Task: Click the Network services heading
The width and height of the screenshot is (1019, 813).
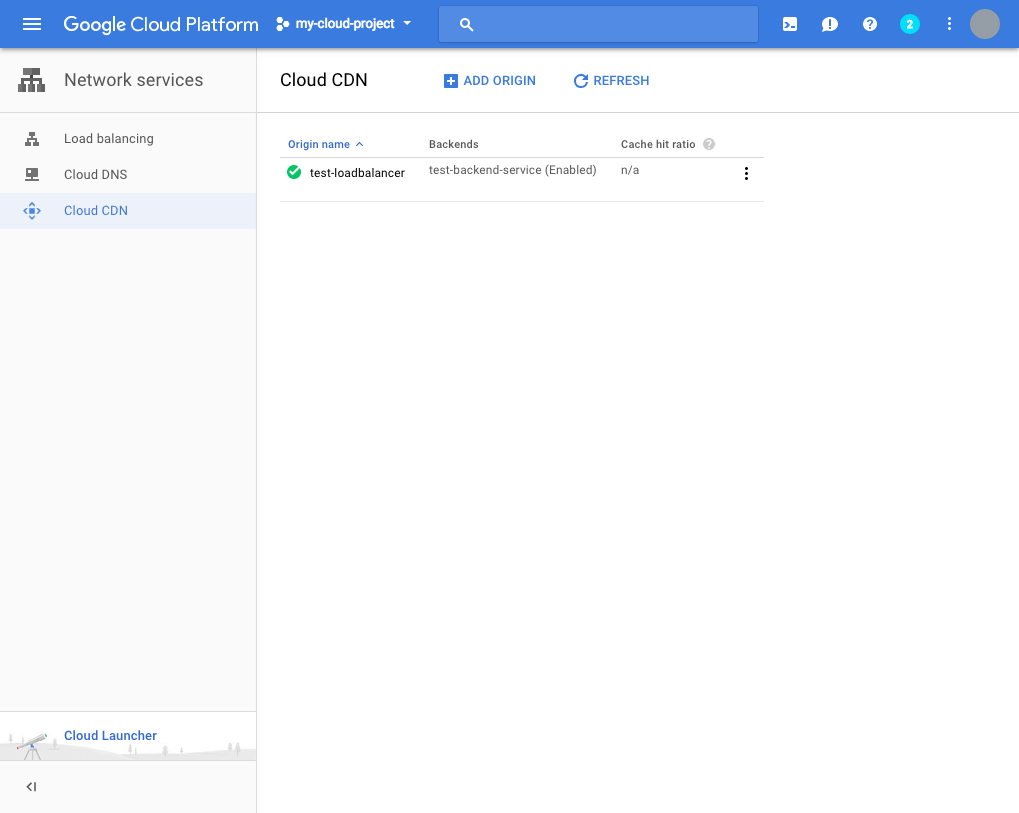Action: [x=133, y=80]
